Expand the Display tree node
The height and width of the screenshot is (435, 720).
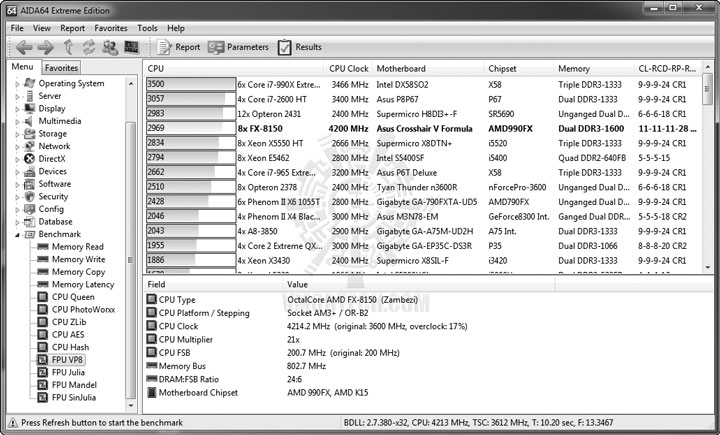tap(17, 109)
